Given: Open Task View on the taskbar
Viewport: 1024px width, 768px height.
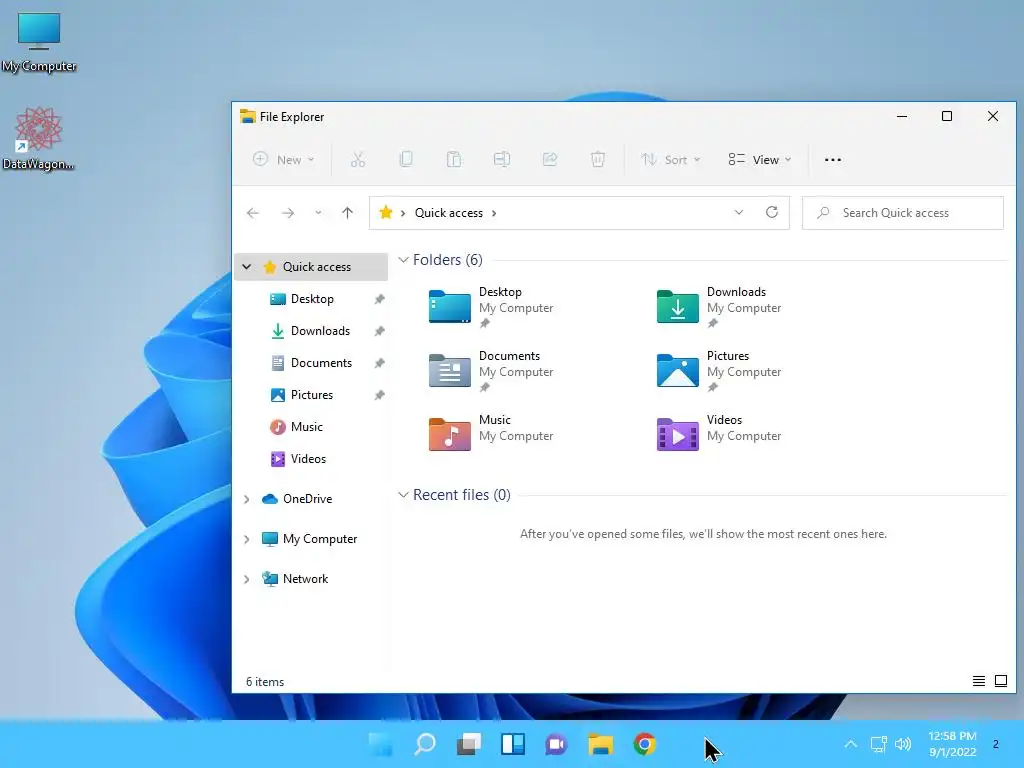Looking at the screenshot, I should tap(468, 744).
